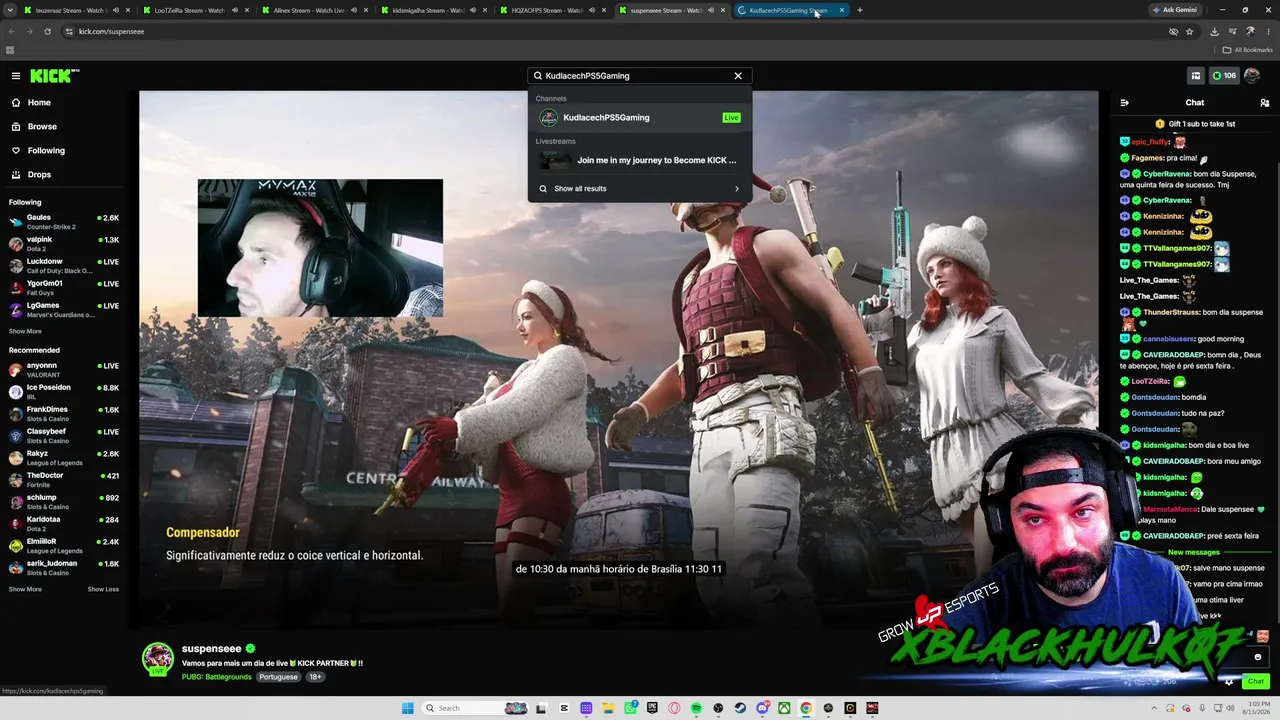Bookmark this page with star icon
The width and height of the screenshot is (1280, 720).
[x=1190, y=31]
